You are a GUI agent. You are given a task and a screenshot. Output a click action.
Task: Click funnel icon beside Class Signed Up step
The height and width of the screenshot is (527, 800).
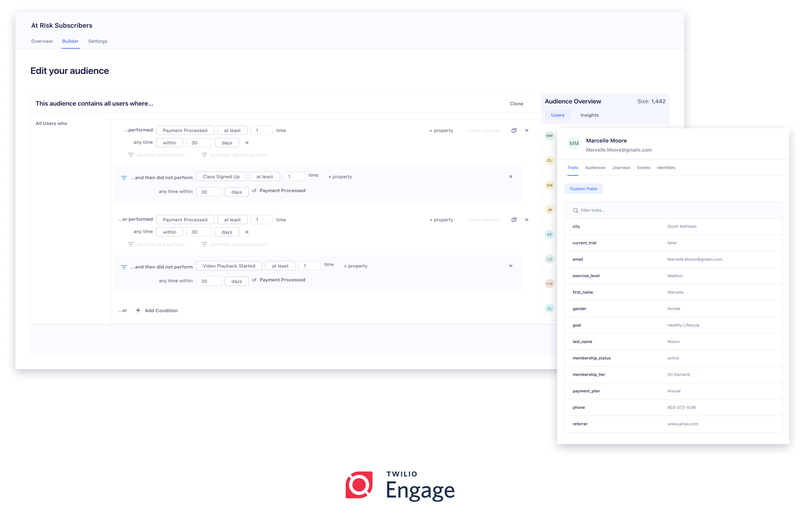pyautogui.click(x=124, y=178)
